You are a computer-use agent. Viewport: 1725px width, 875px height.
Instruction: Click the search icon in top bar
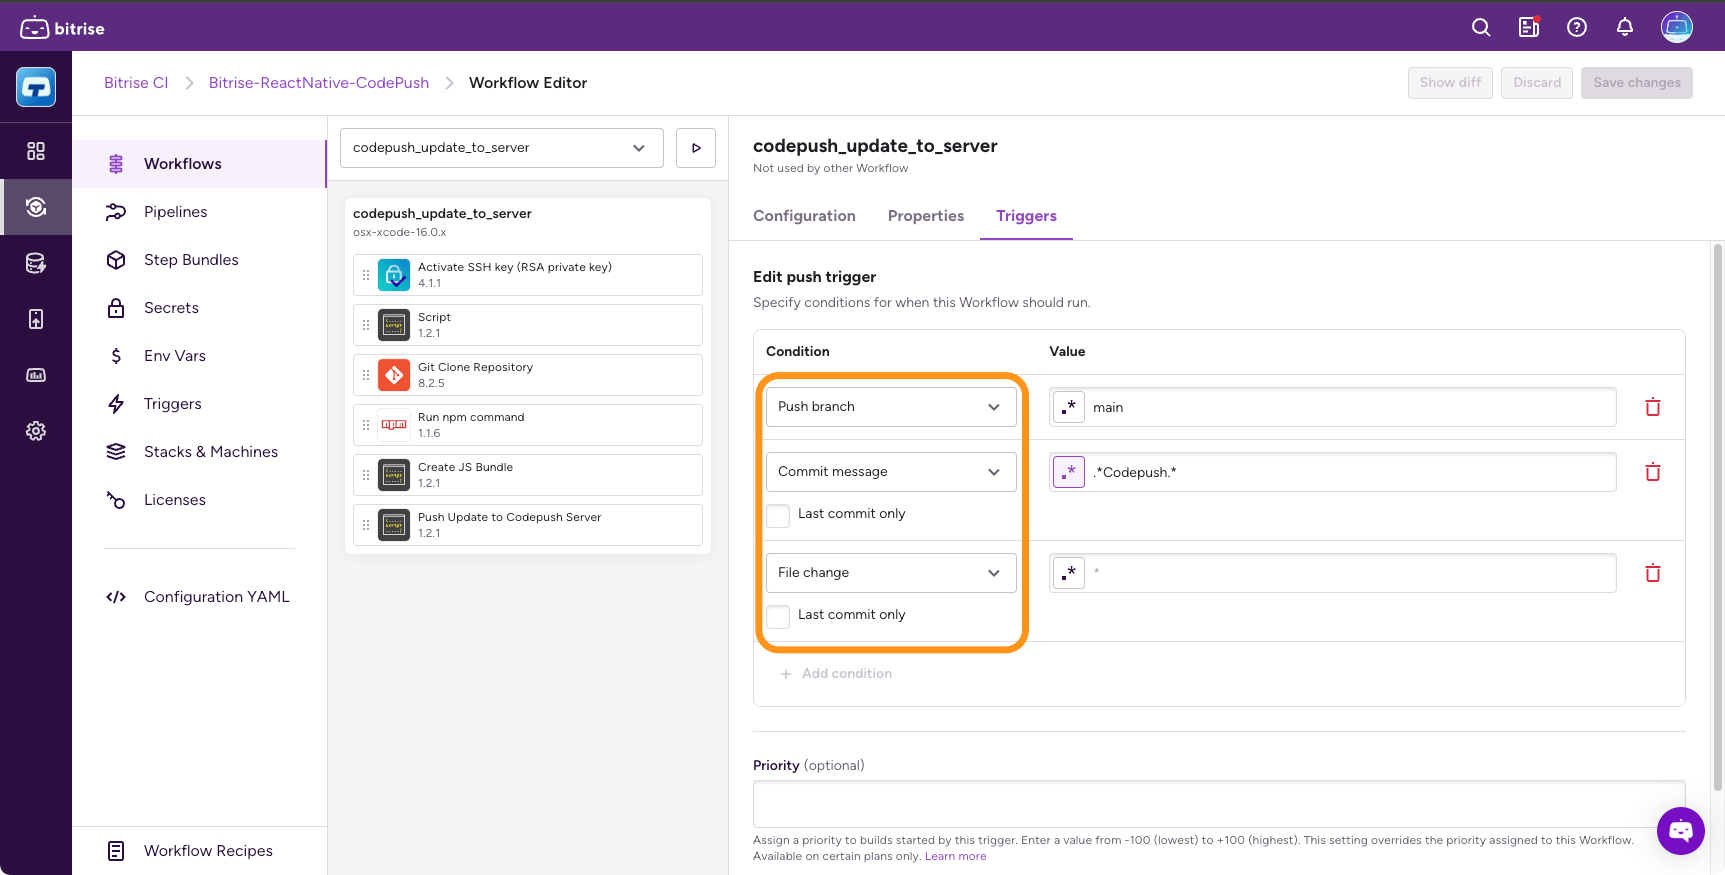click(1481, 28)
